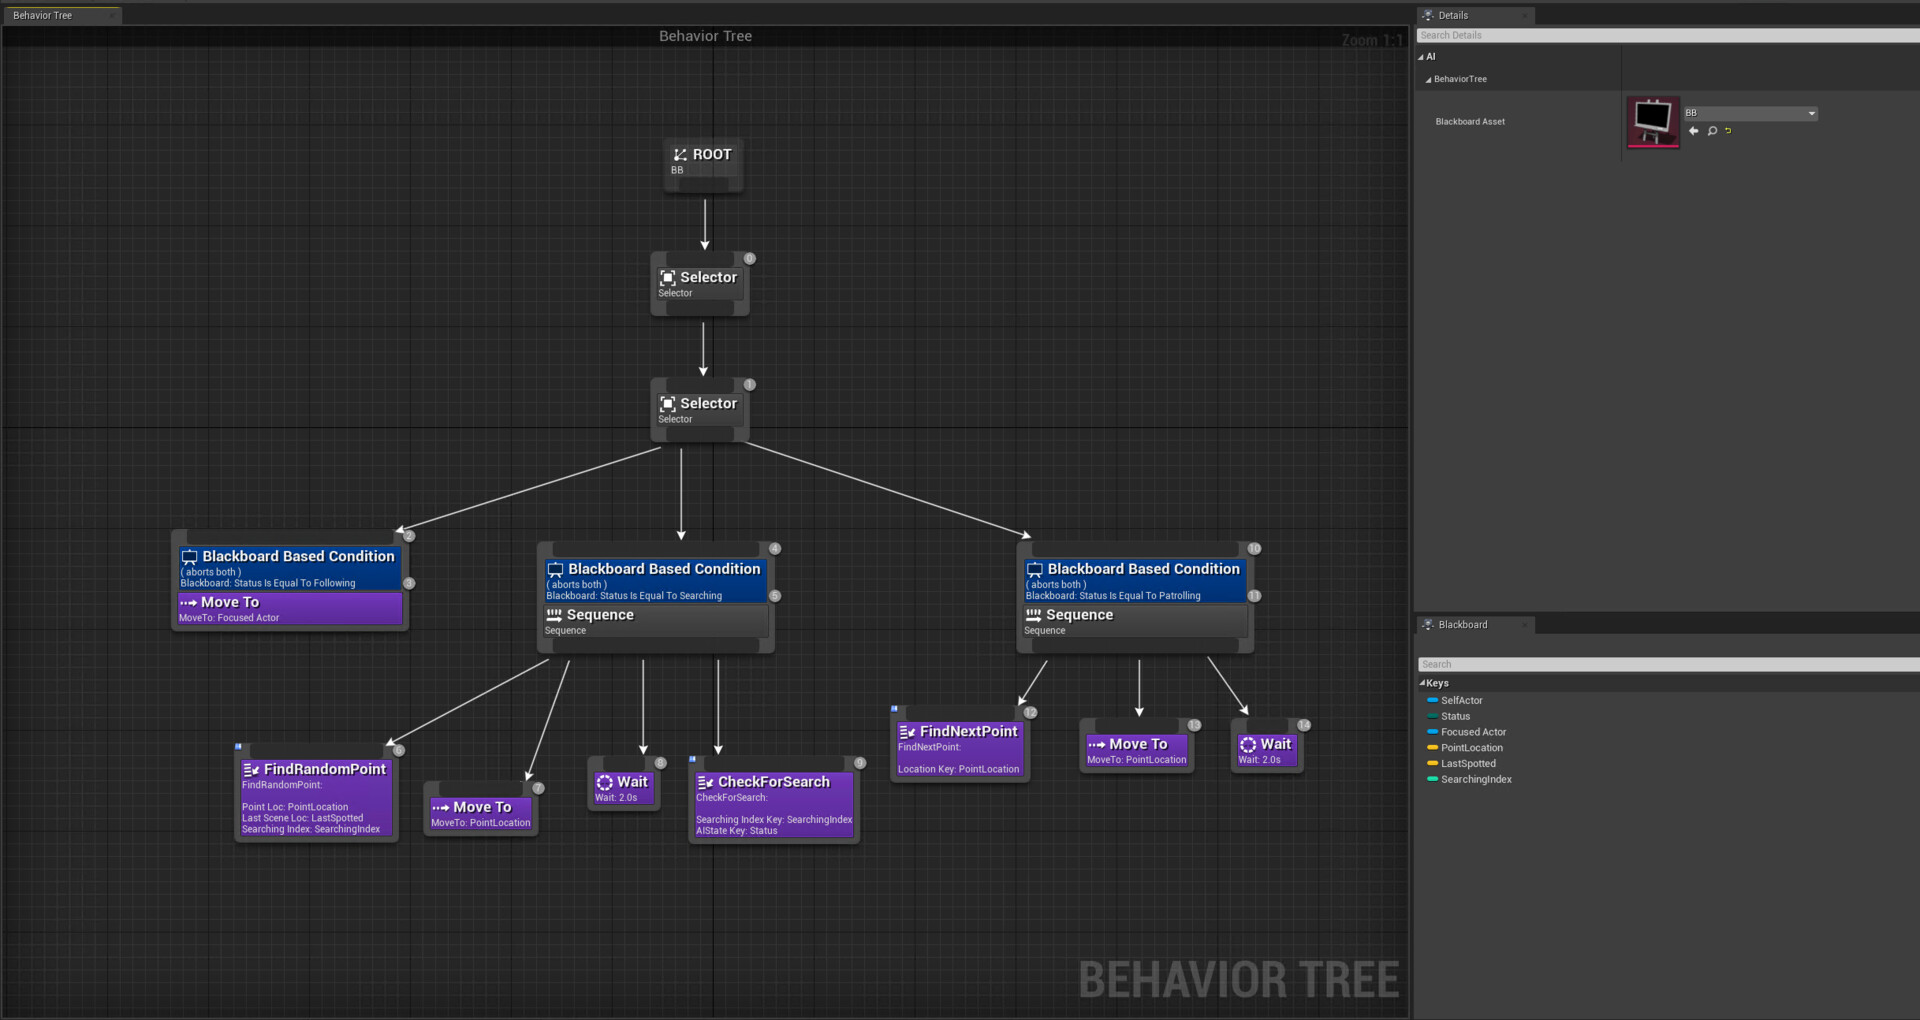Click the magnifier browse icon beside Blackboard Asset
1920x1020 pixels.
1712,131
